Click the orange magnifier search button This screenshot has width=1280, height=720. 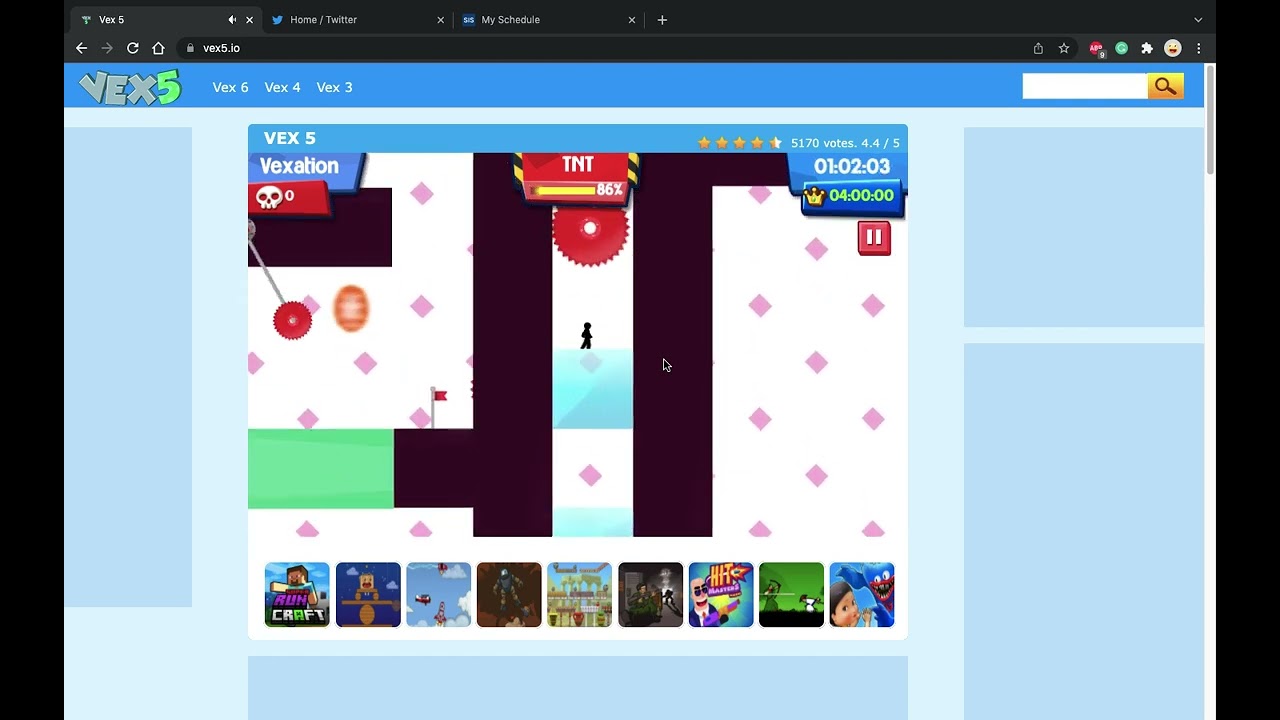click(1165, 87)
